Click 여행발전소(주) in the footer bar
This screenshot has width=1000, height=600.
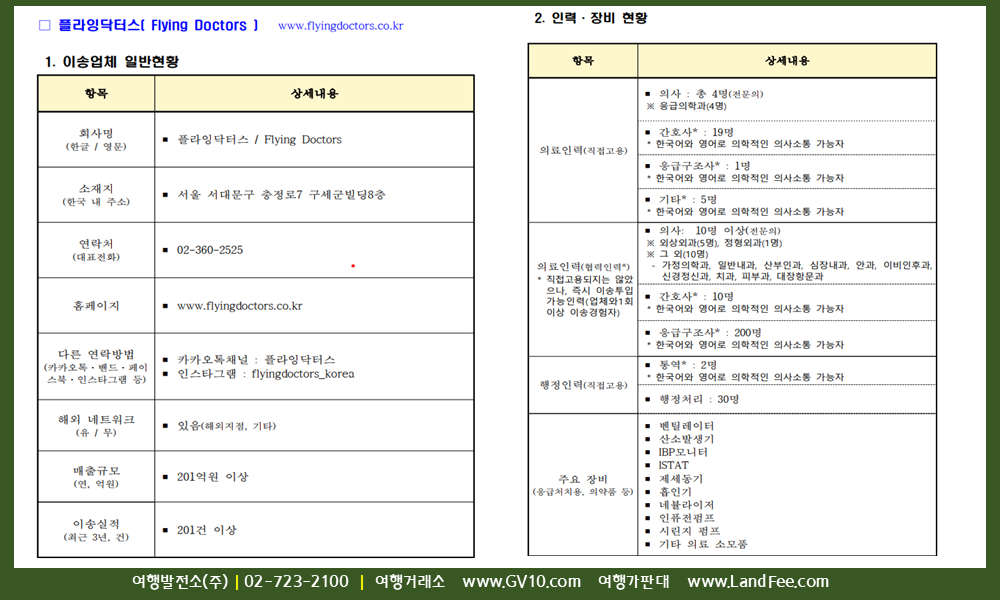point(180,582)
